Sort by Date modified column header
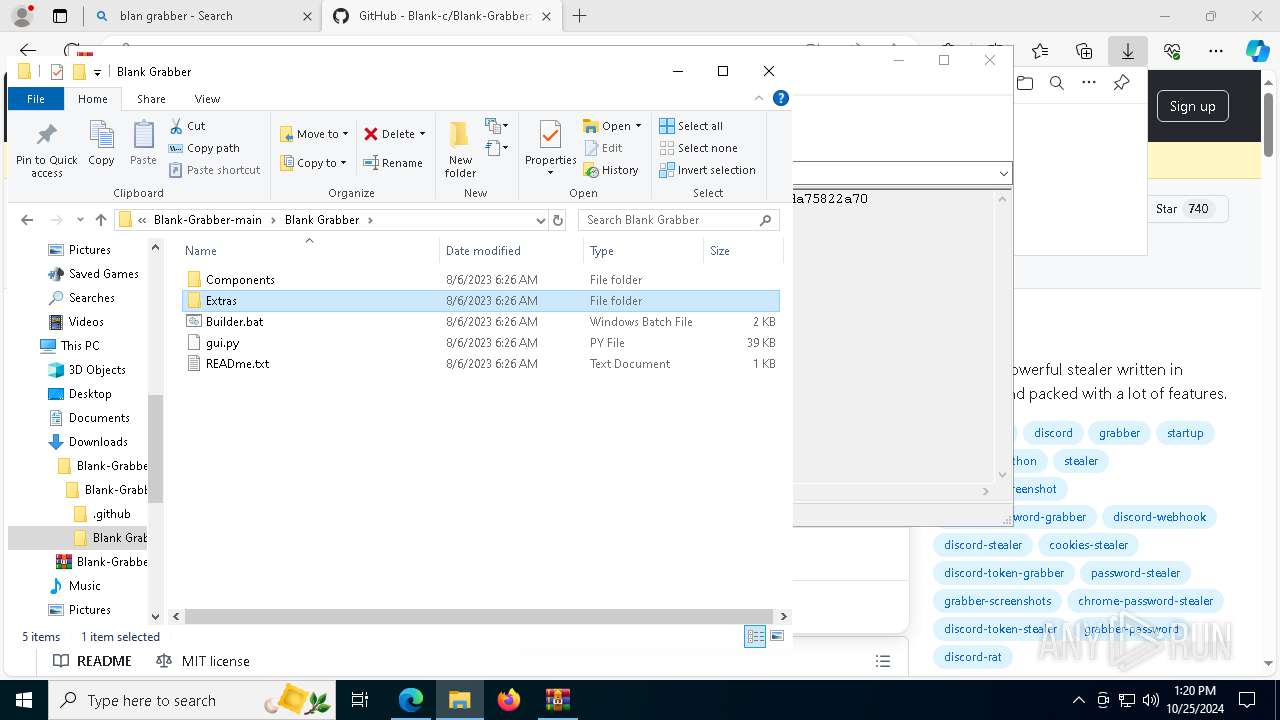1280x720 pixels. (483, 251)
